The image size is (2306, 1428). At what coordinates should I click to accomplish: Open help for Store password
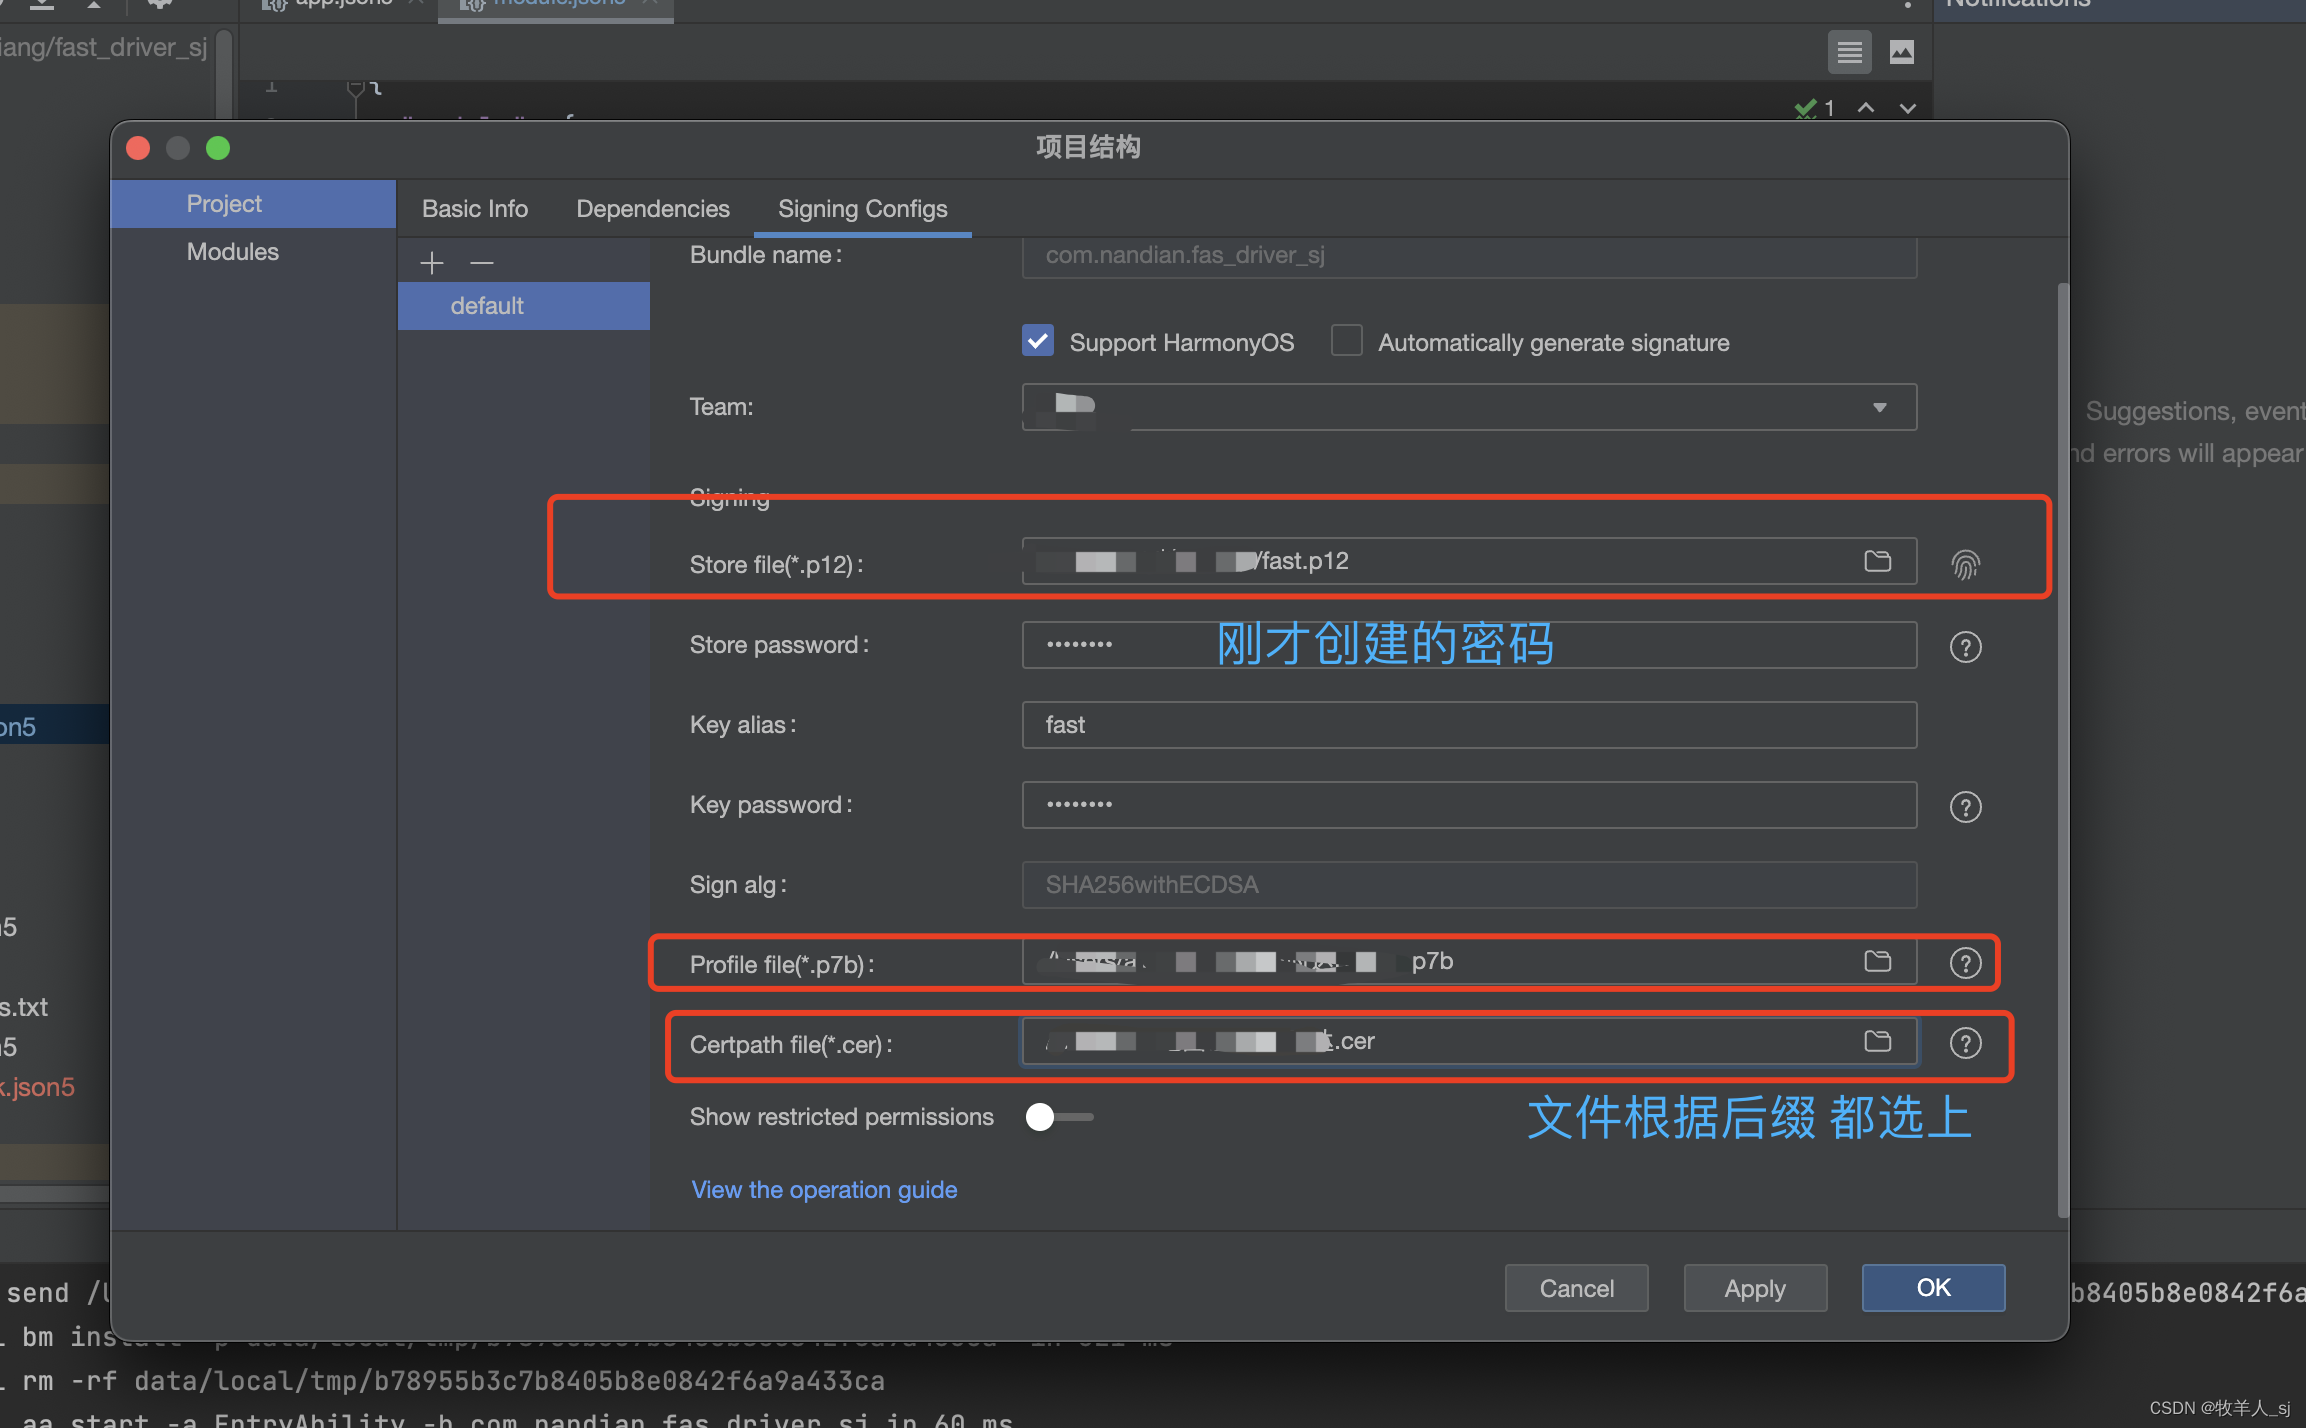(x=1965, y=647)
